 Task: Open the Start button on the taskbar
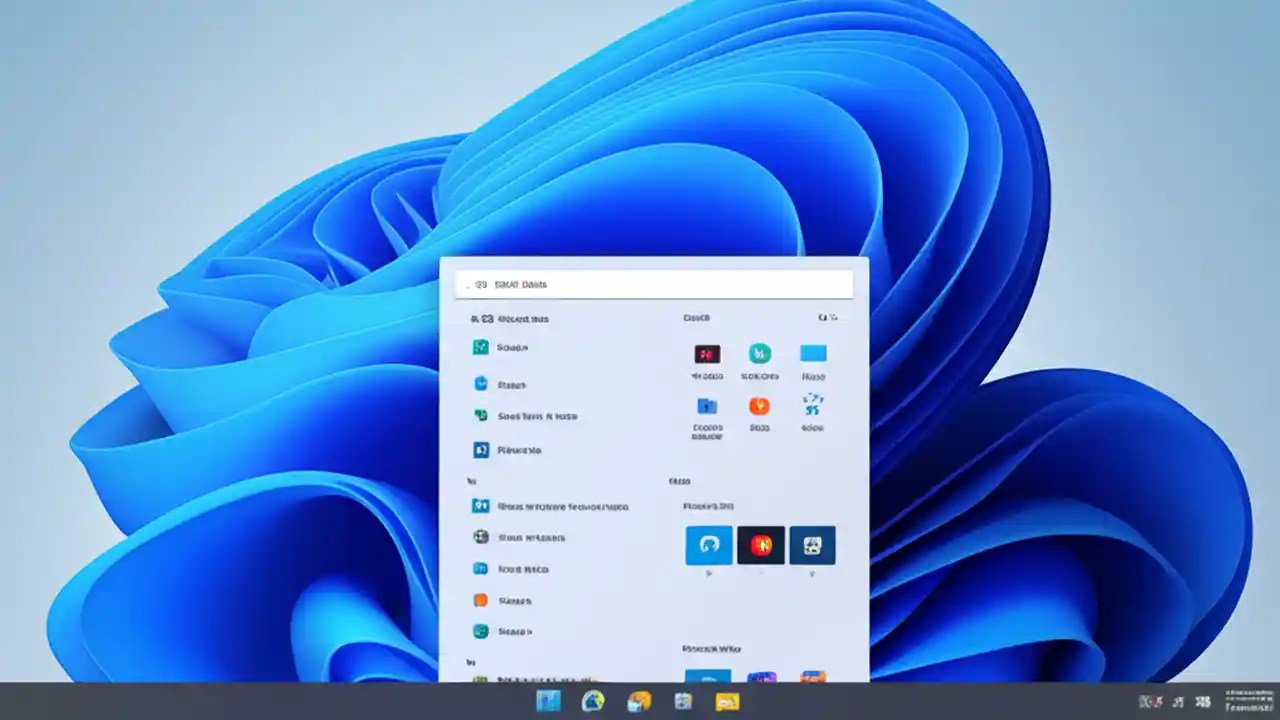click(x=548, y=701)
